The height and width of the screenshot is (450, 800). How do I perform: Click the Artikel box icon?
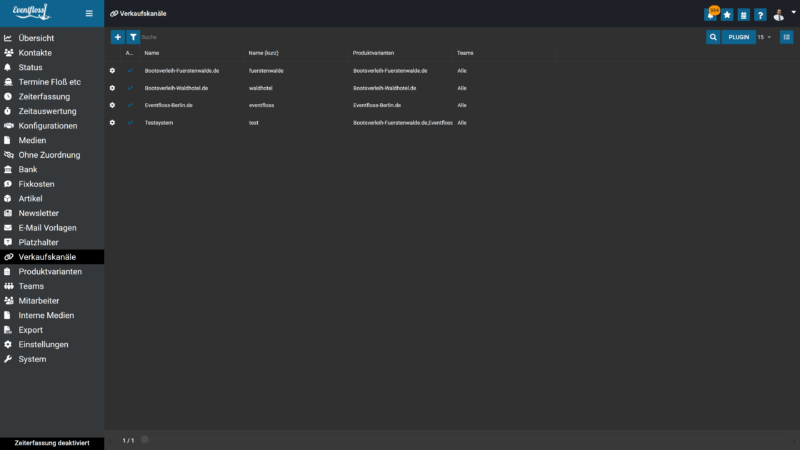point(8,198)
